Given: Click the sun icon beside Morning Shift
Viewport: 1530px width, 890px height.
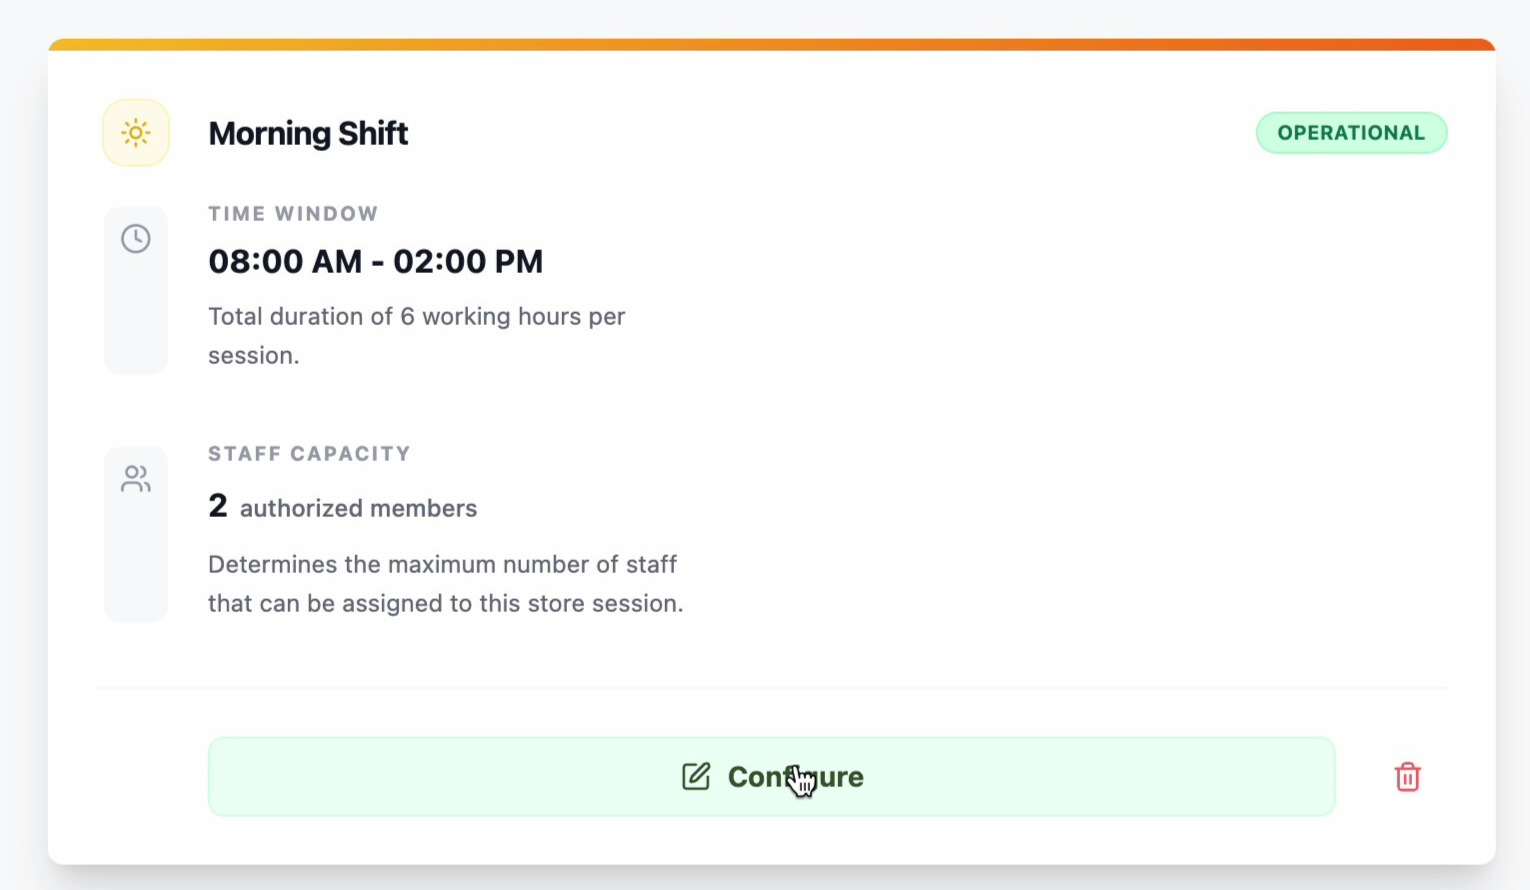Looking at the screenshot, I should [136, 133].
